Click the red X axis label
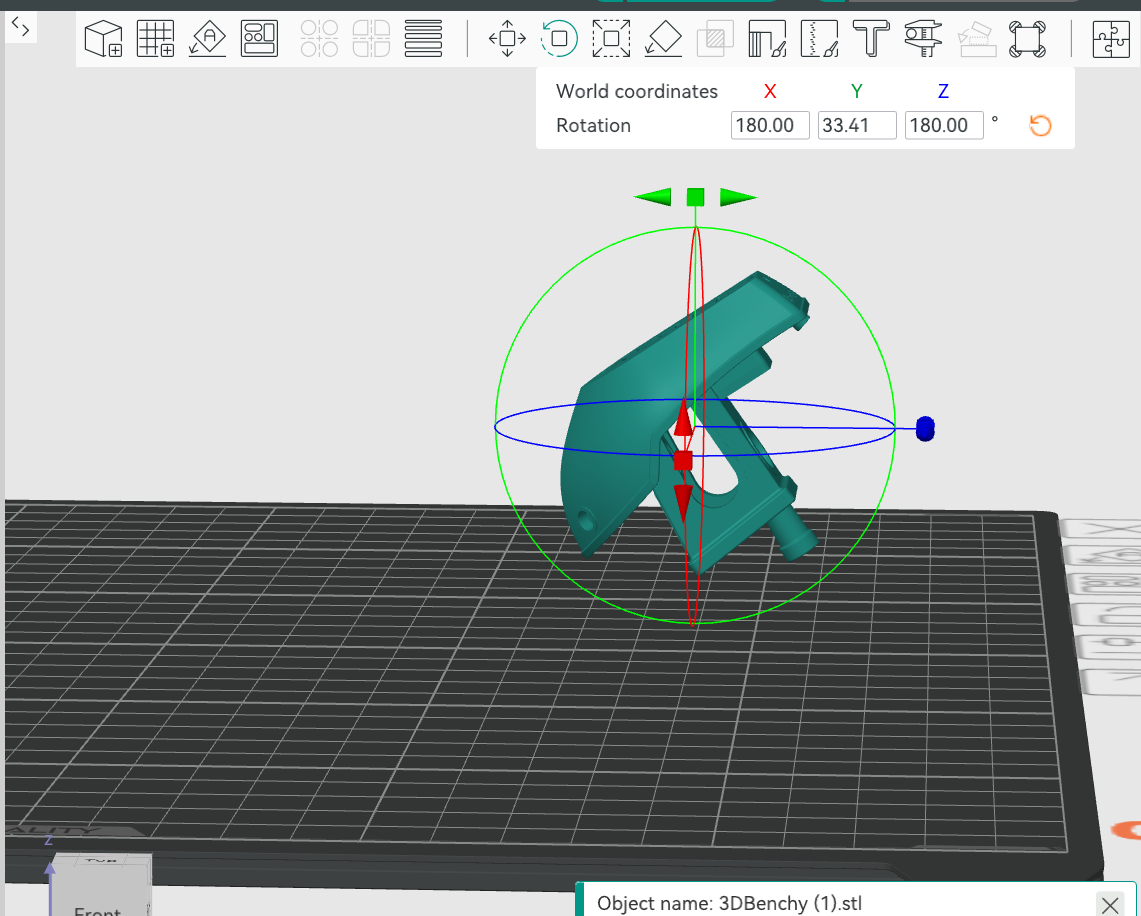The image size is (1141, 916). (x=770, y=91)
